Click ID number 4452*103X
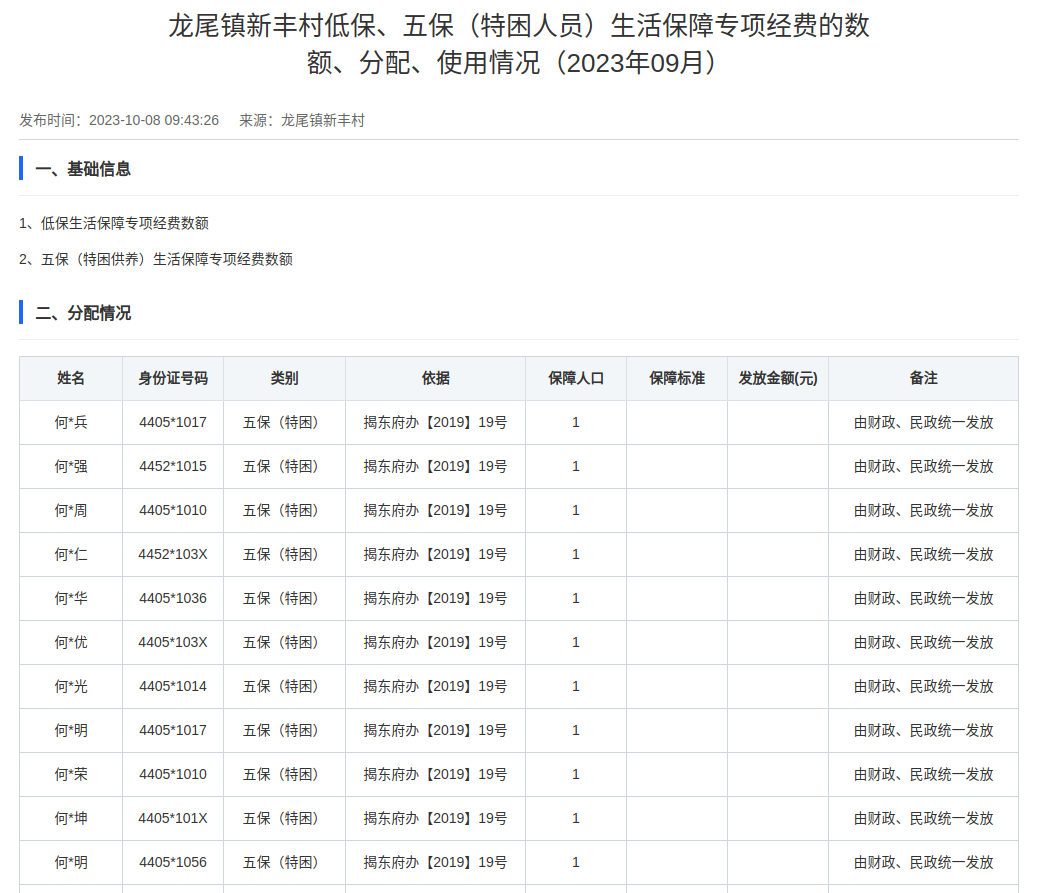1038x893 pixels. (x=173, y=555)
